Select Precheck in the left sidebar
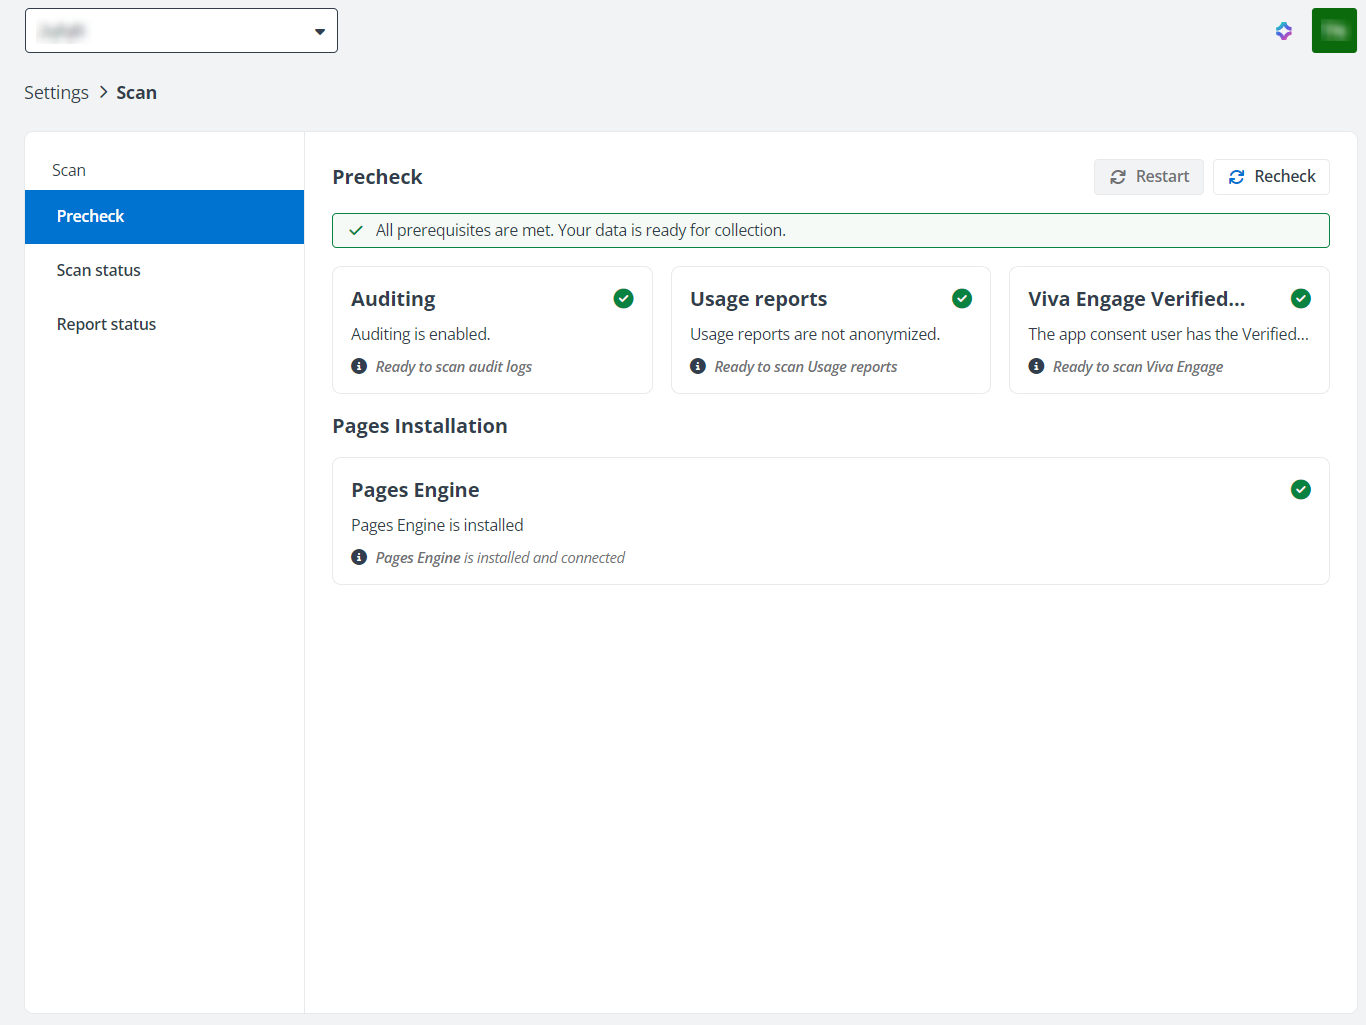 pos(90,216)
